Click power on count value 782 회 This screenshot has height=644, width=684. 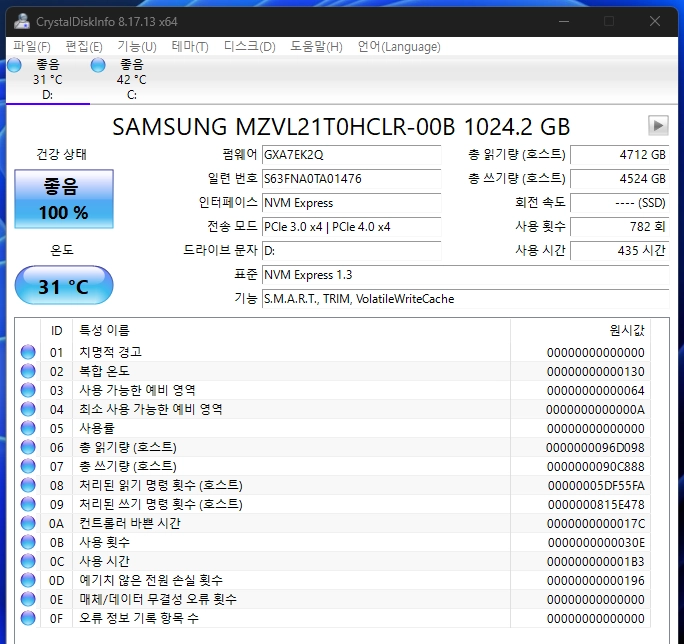[x=619, y=226]
